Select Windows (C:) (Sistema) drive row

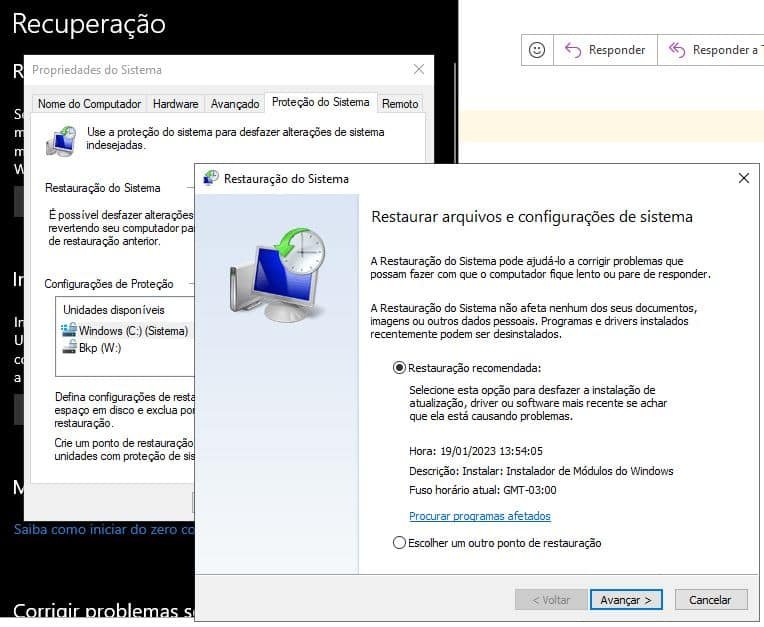tap(127, 331)
